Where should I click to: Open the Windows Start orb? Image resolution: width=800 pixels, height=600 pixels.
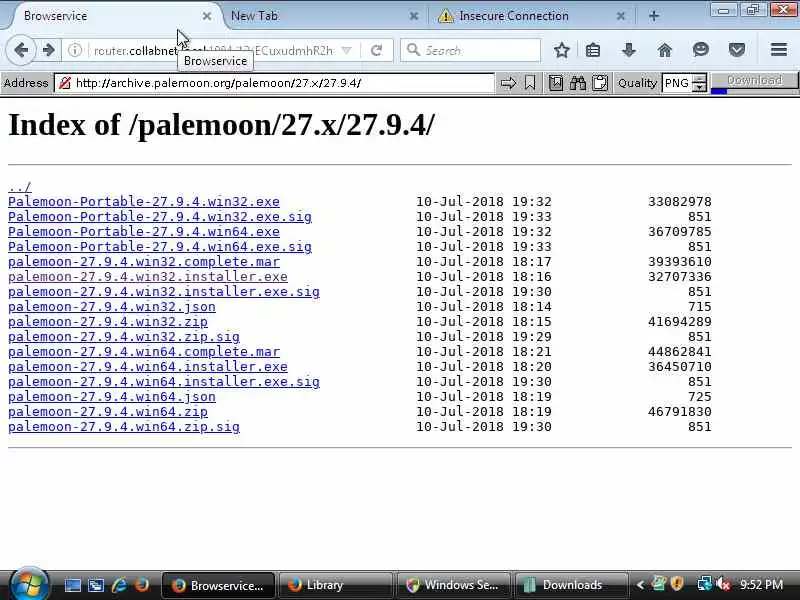(x=29, y=584)
